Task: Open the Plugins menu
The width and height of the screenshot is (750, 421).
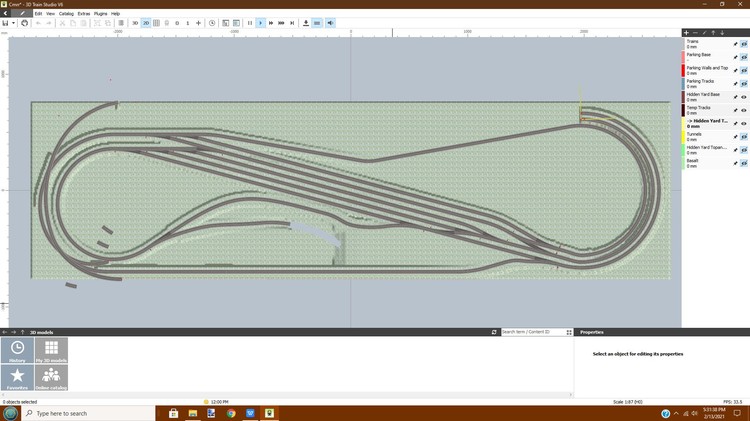Action: click(x=100, y=13)
